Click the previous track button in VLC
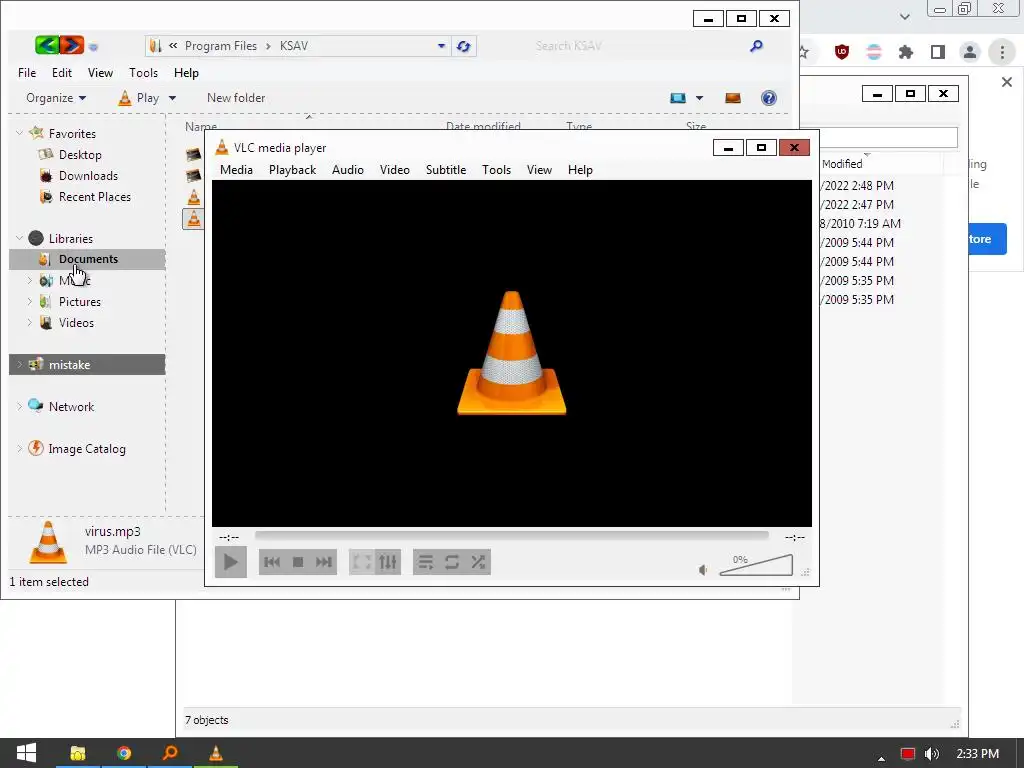 [x=272, y=562]
